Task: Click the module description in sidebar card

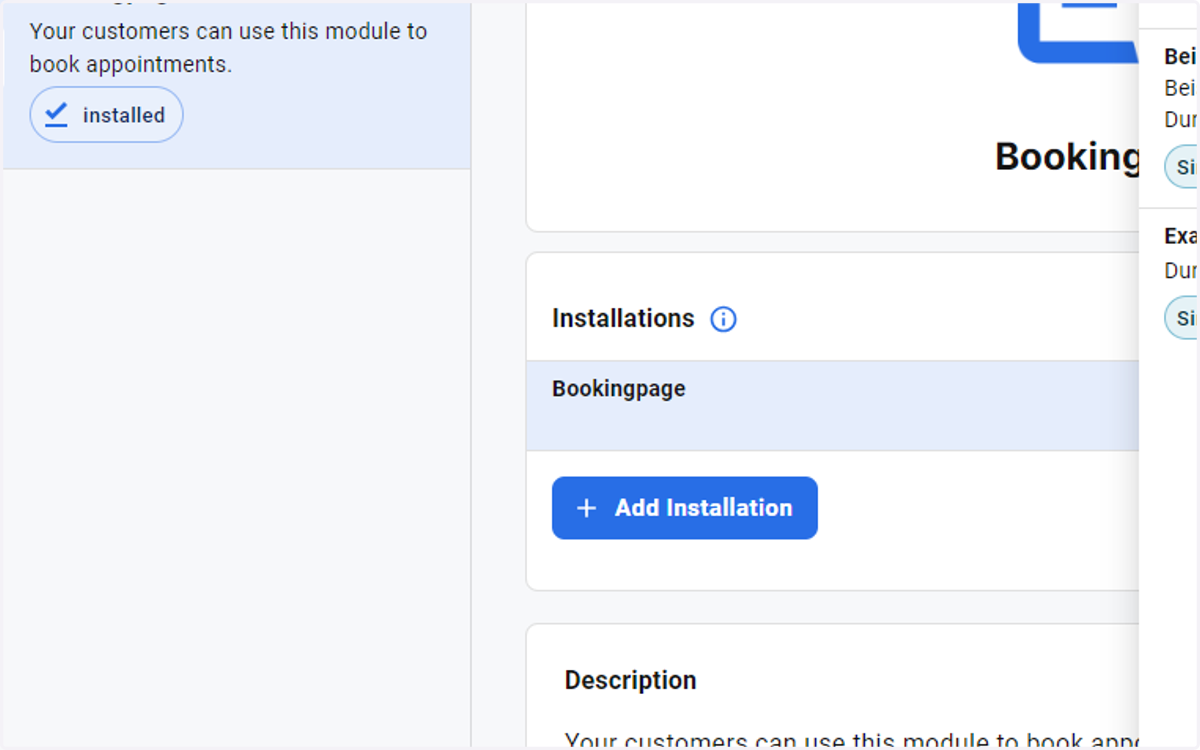Action: point(229,47)
